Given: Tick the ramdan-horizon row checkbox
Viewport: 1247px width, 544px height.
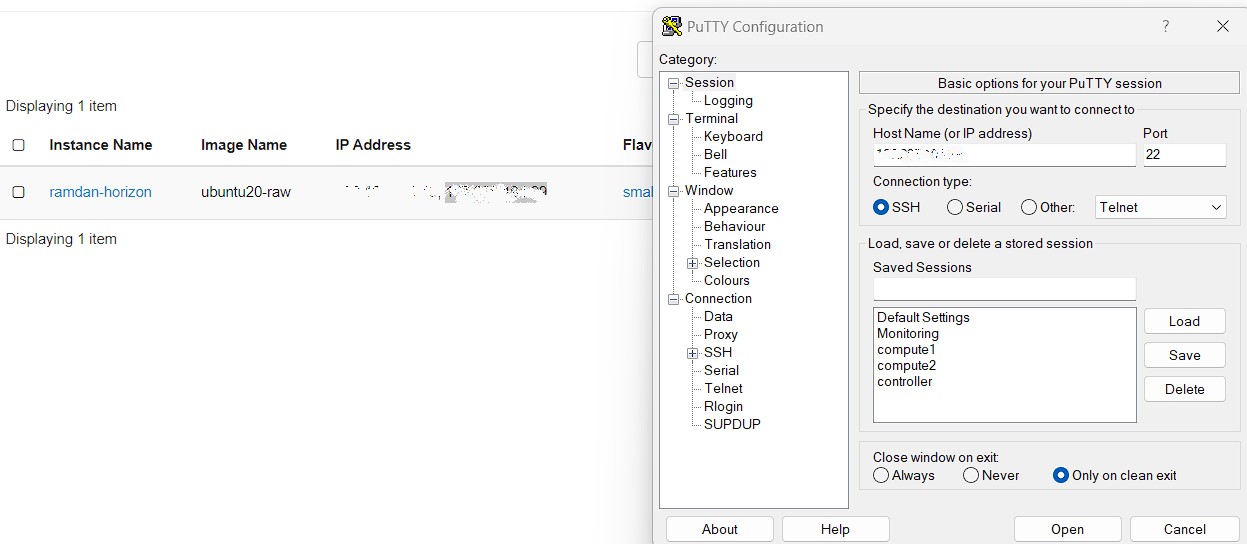Looking at the screenshot, I should tap(18, 192).
